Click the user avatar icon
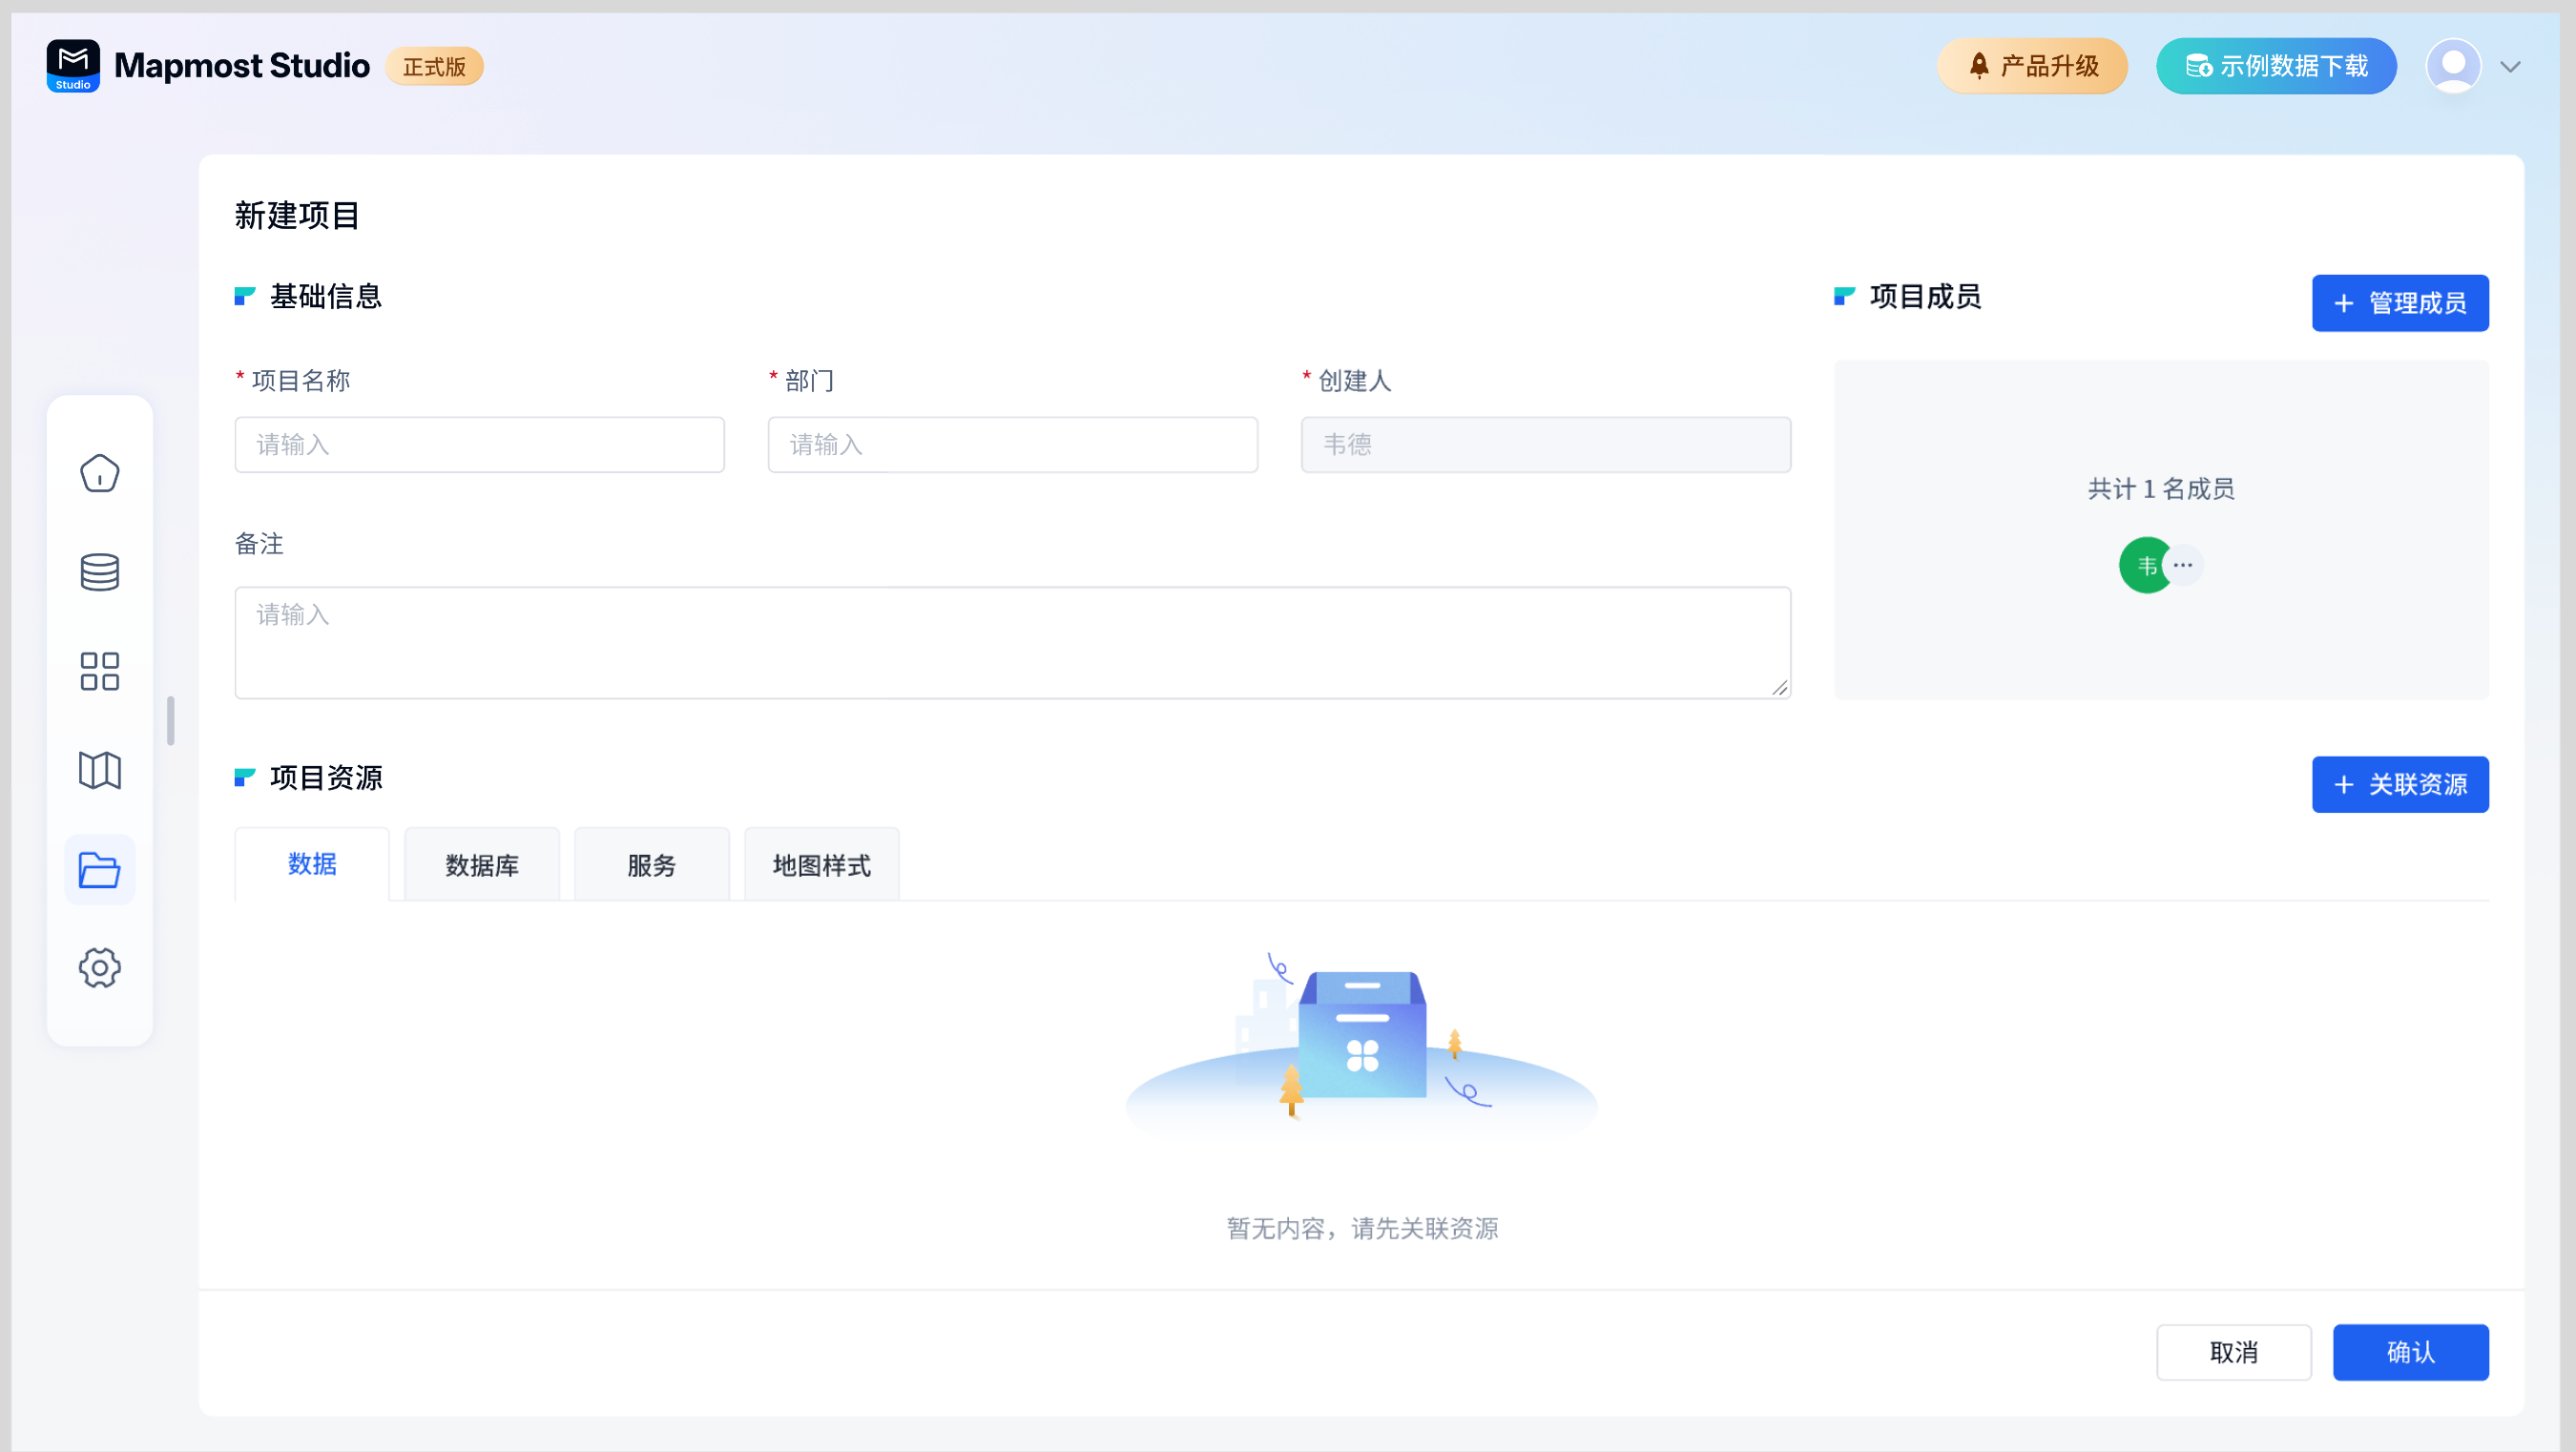This screenshot has width=2576, height=1452. [2453, 66]
